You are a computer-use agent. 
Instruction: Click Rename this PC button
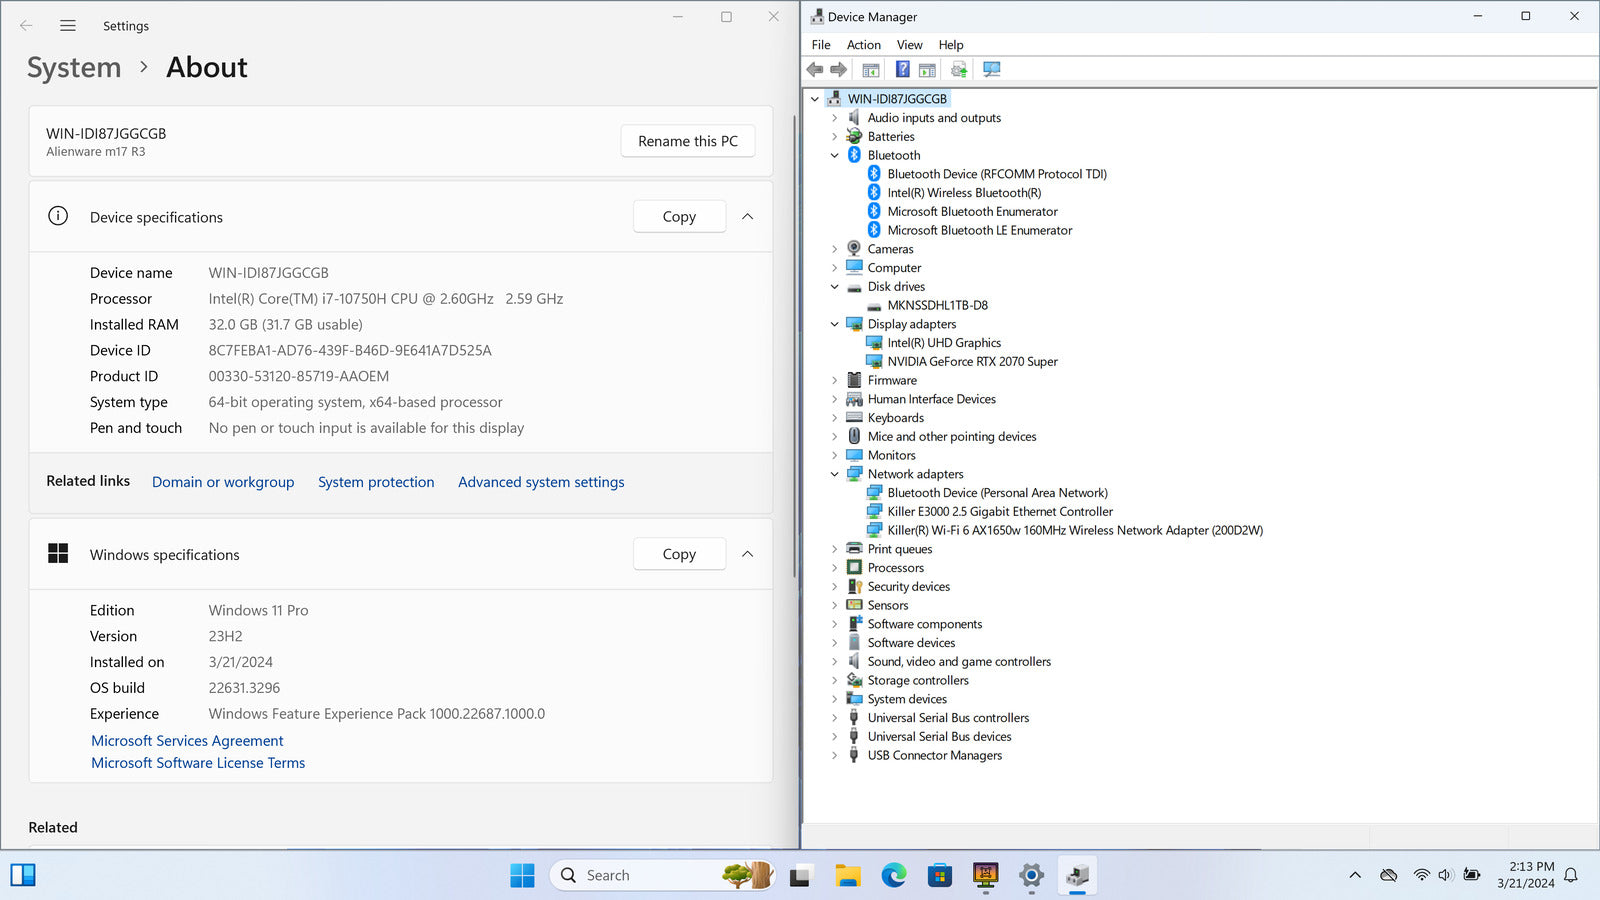688,141
